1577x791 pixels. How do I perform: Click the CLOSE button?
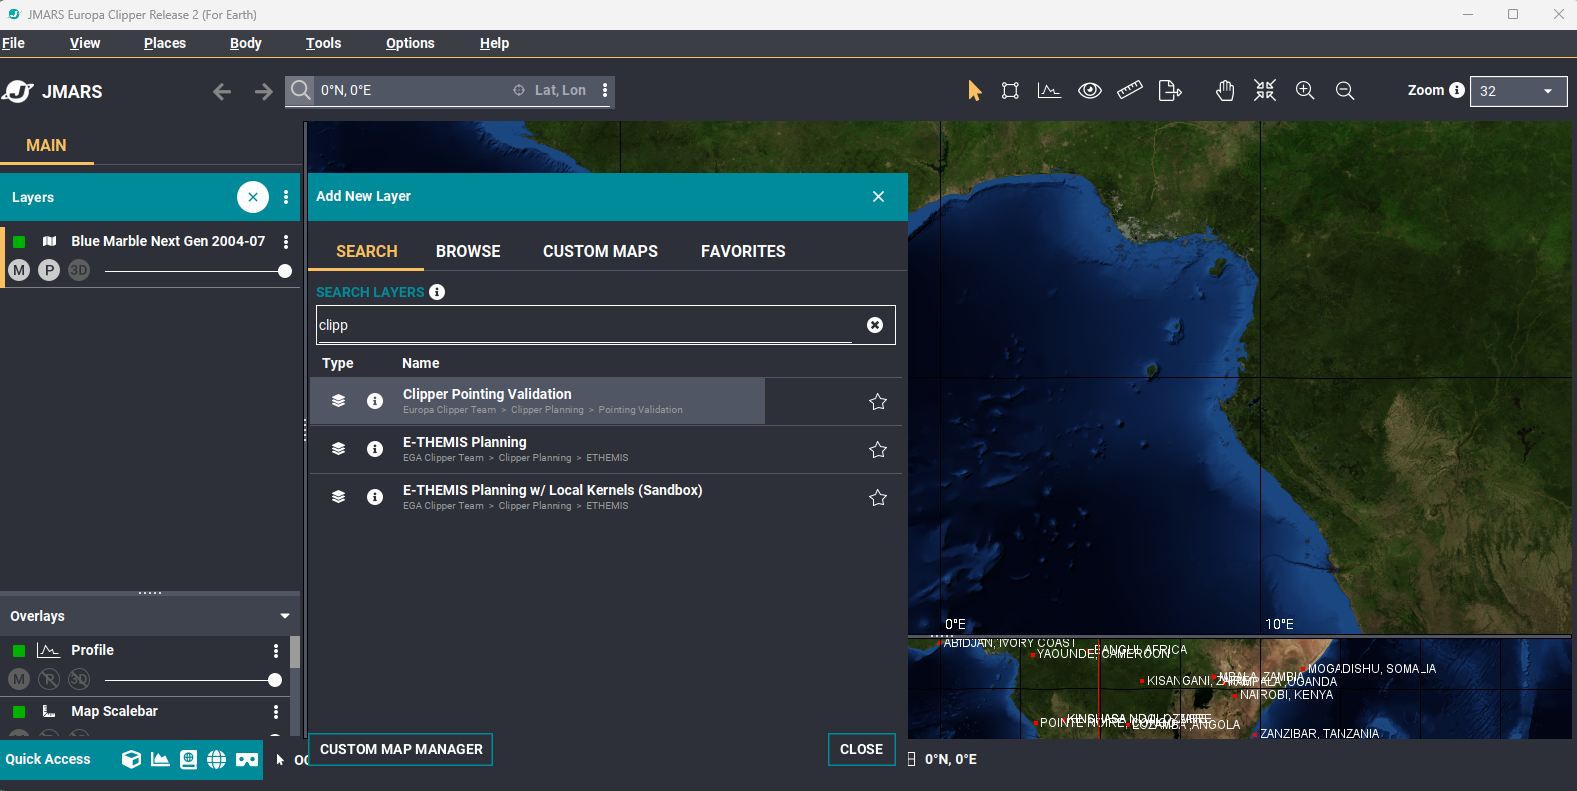861,749
